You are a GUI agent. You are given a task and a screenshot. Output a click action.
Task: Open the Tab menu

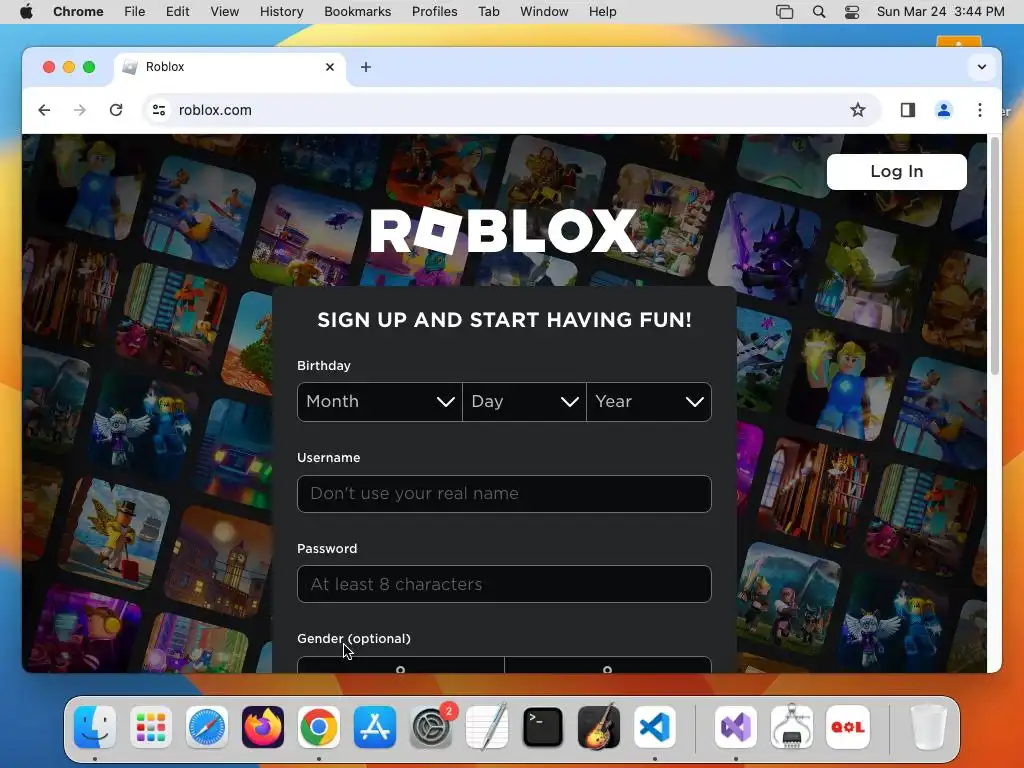488,11
